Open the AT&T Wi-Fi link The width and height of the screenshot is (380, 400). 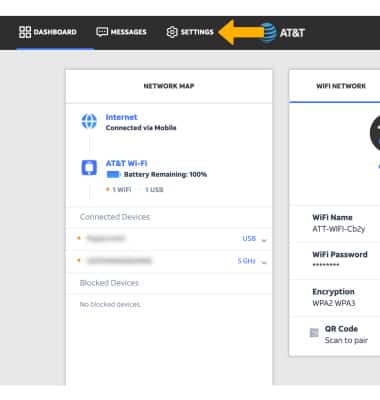126,163
